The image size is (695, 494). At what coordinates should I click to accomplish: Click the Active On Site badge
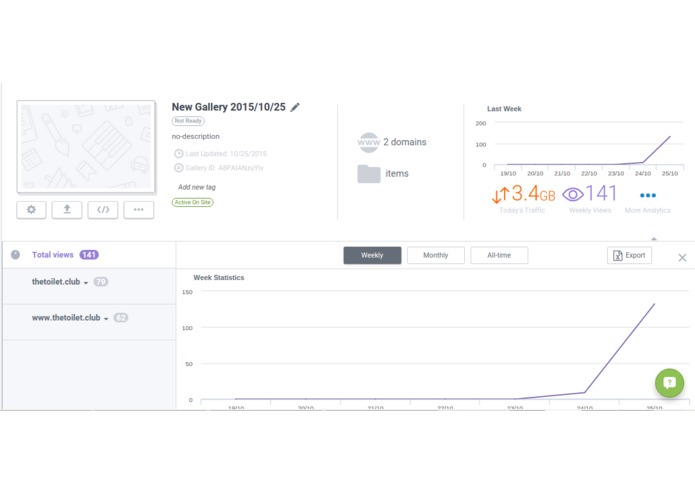point(192,202)
